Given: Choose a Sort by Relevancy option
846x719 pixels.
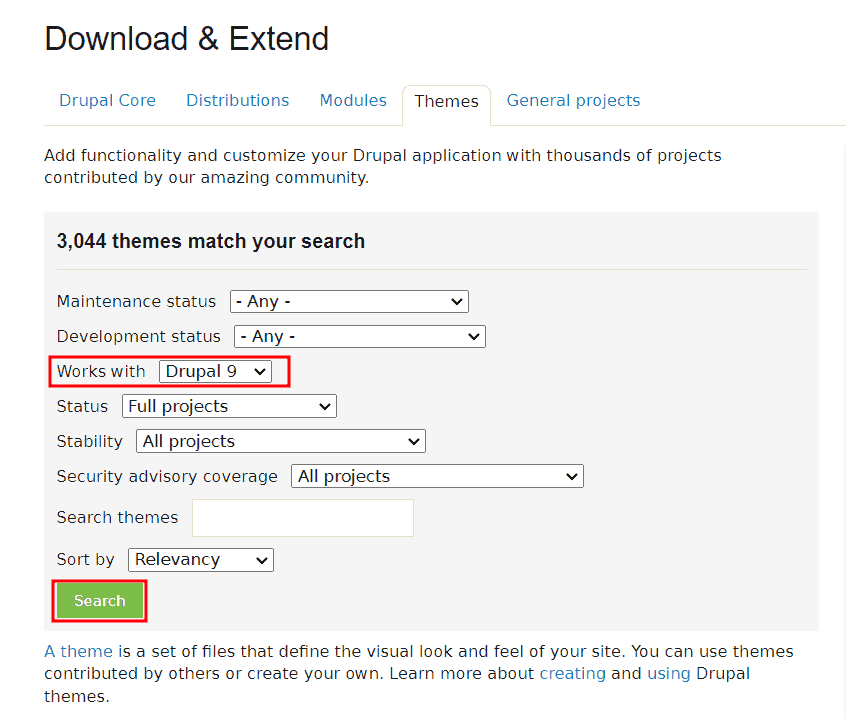Looking at the screenshot, I should [x=201, y=560].
